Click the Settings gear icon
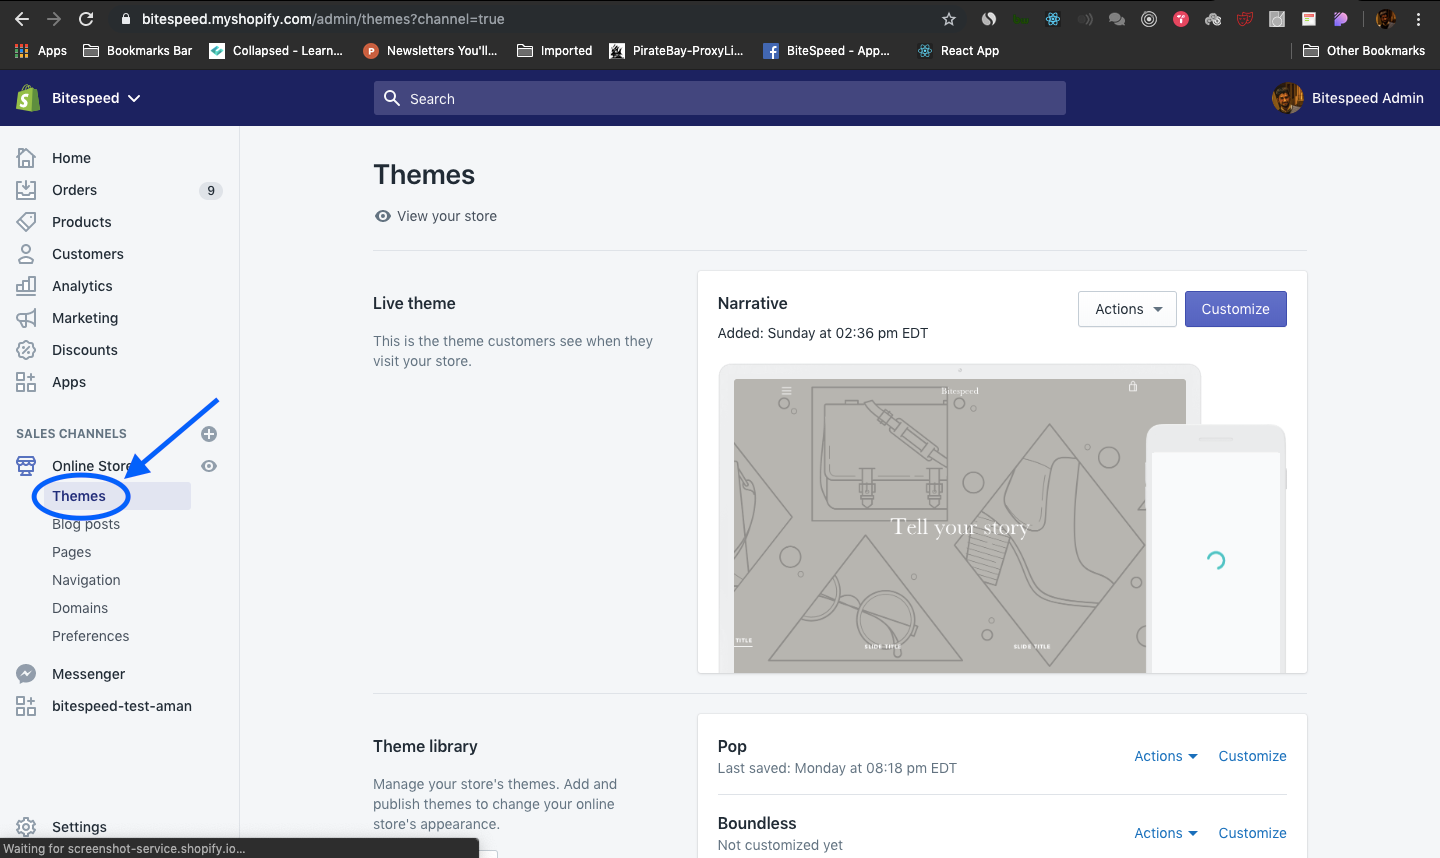Screen dimensions: 1440x858 26,827
